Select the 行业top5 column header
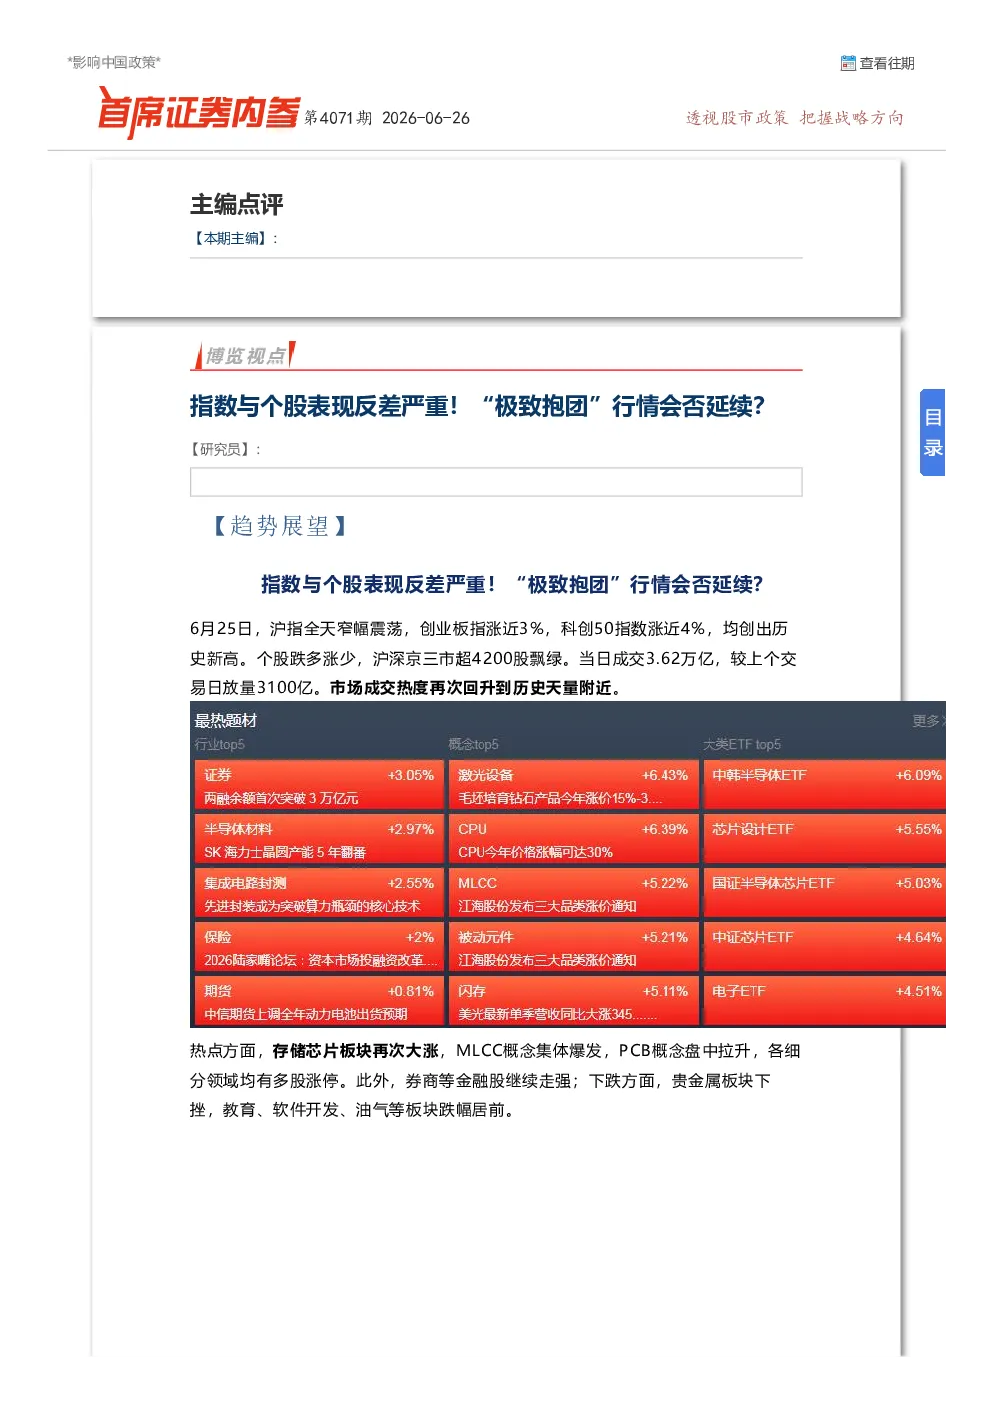Viewport: 992px width, 1403px height. pos(219,744)
